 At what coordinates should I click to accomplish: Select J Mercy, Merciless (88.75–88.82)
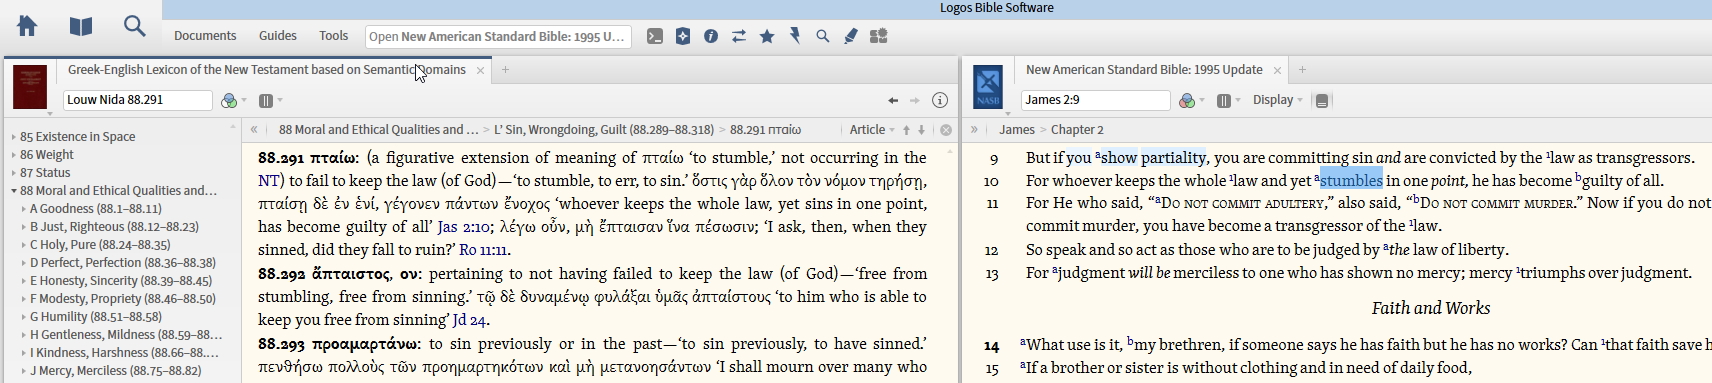tap(115, 371)
